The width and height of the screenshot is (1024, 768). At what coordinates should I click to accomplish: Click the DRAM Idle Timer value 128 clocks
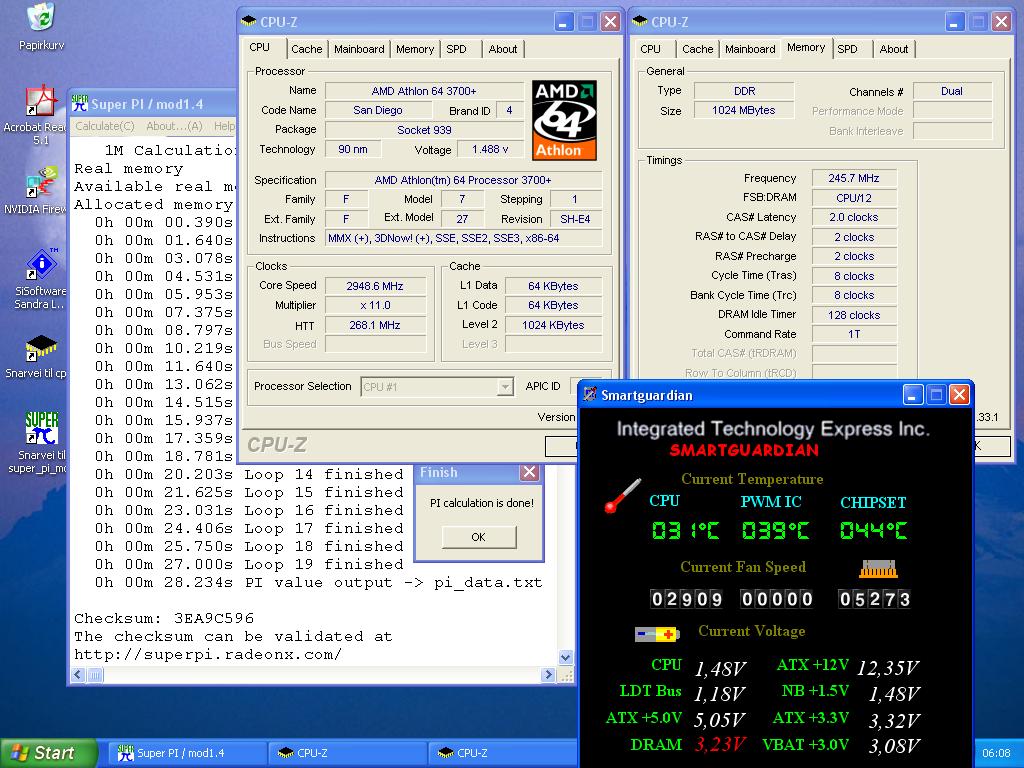854,315
